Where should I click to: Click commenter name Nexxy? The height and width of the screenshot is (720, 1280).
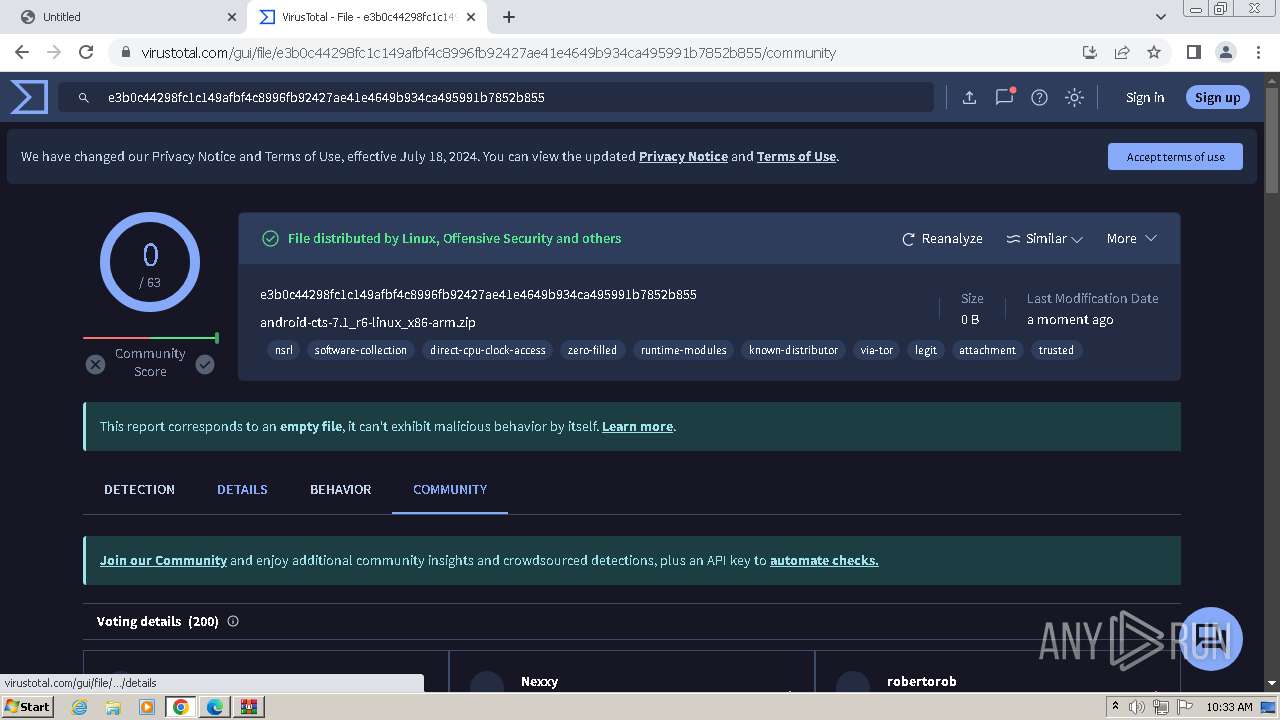[x=539, y=681]
